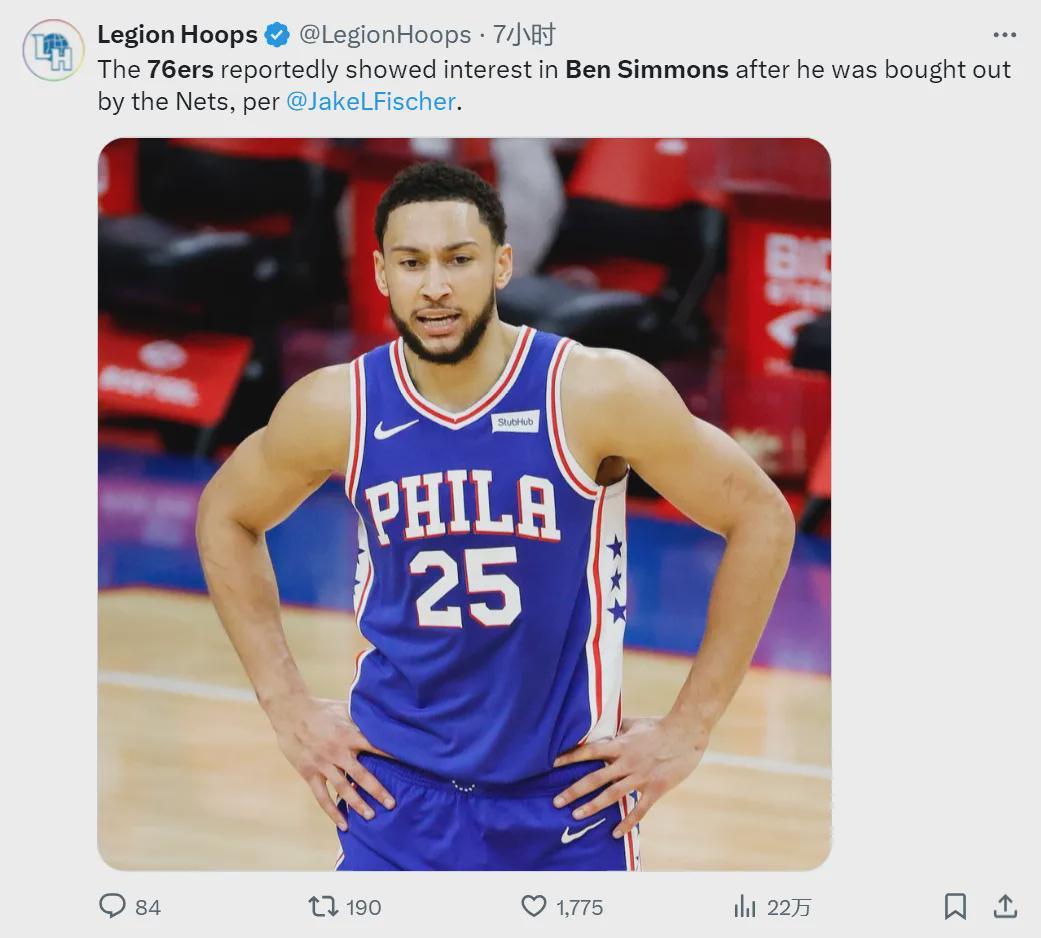1041x938 pixels.
Task: Open view analytics bar chart icon
Action: (745, 906)
